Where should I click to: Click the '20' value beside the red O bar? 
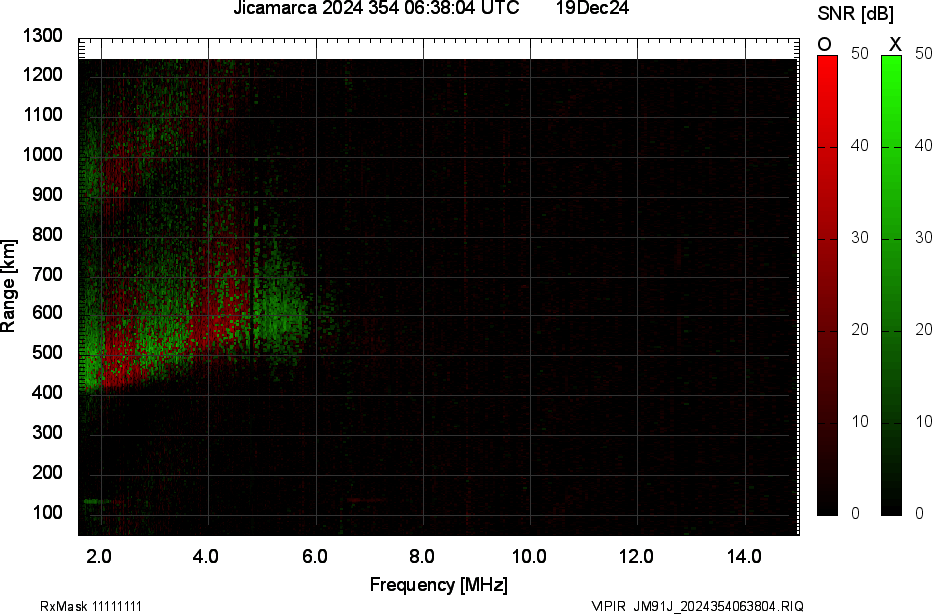(859, 330)
